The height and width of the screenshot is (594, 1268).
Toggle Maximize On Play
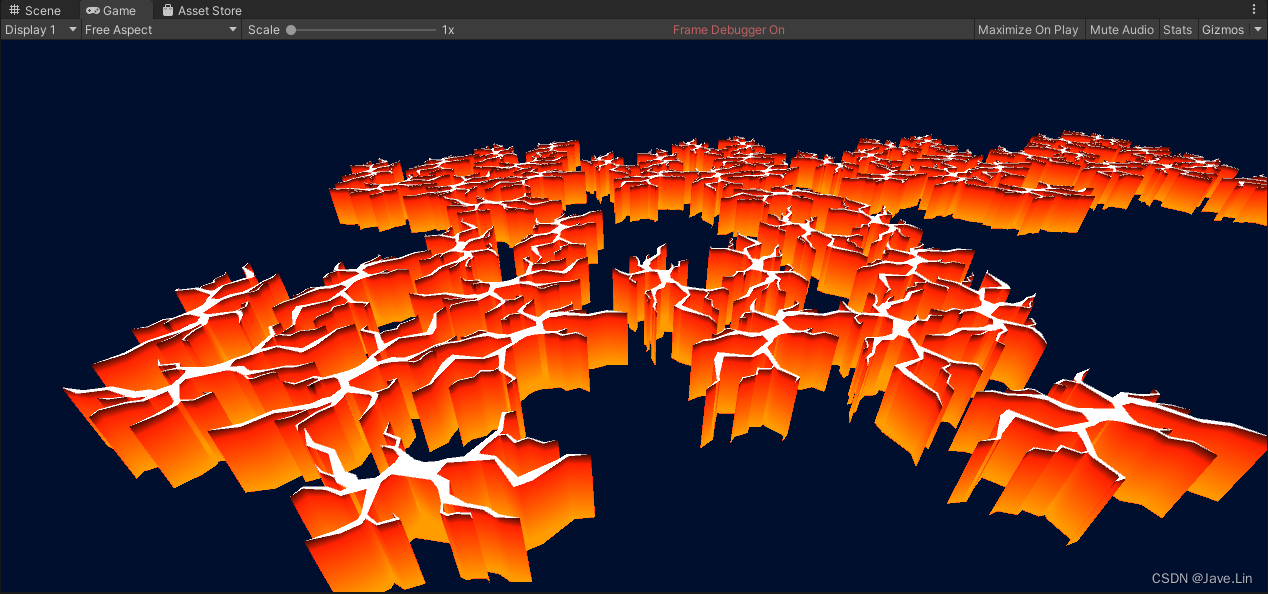[1028, 30]
